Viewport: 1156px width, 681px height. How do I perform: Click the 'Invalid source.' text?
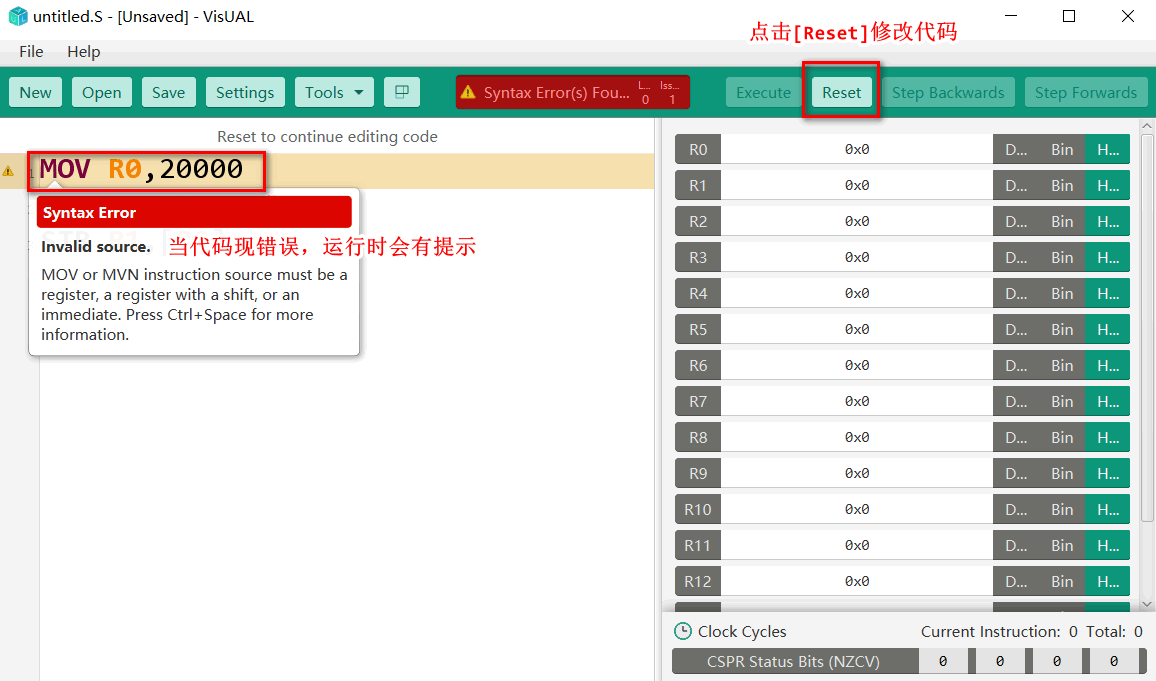pyautogui.click(x=96, y=247)
